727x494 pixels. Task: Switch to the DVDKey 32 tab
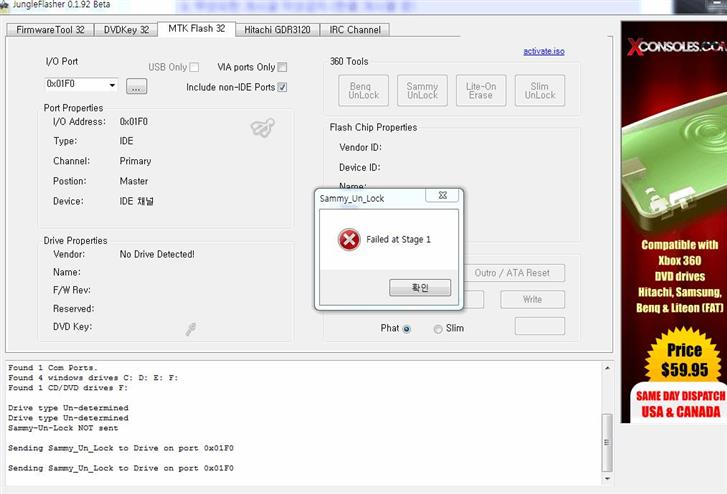pyautogui.click(x=126, y=30)
